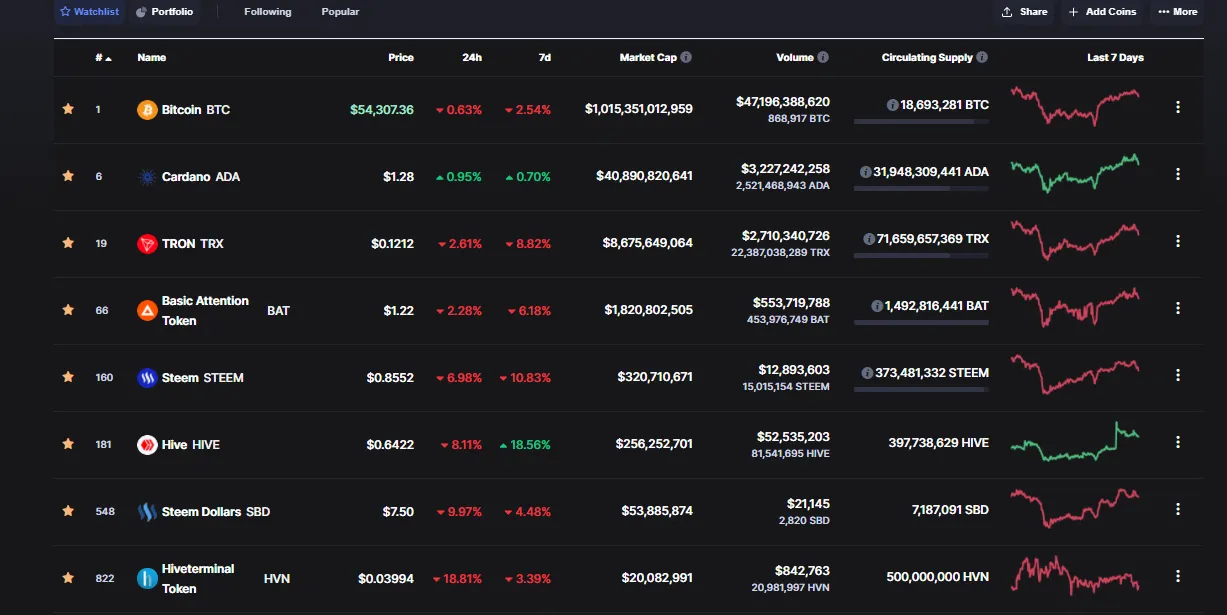Sort table by Price column
1227x615 pixels.
401,58
